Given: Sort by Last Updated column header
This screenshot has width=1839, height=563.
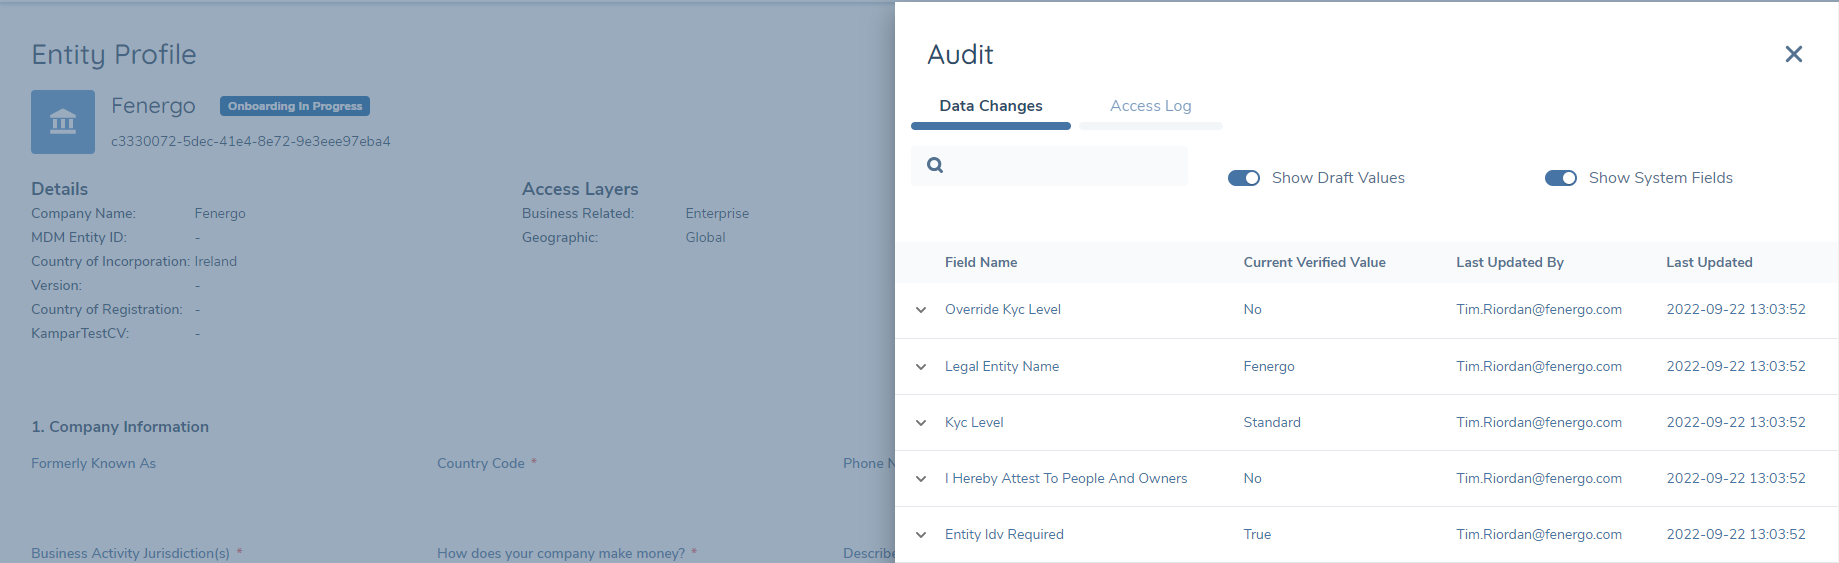Looking at the screenshot, I should pos(1709,262).
